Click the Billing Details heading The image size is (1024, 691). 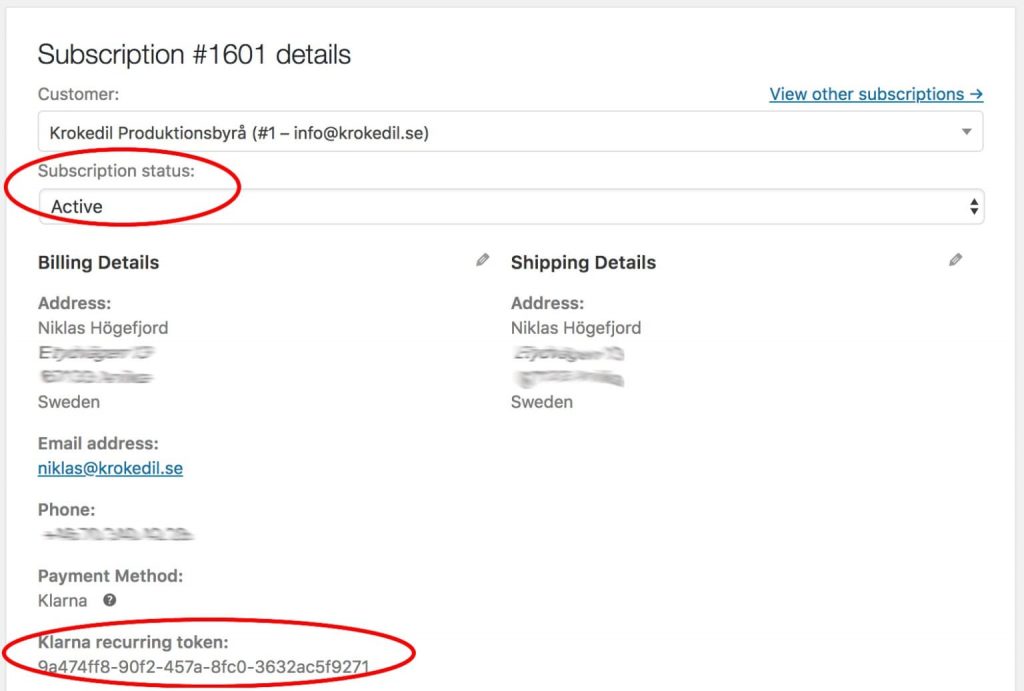[x=98, y=263]
